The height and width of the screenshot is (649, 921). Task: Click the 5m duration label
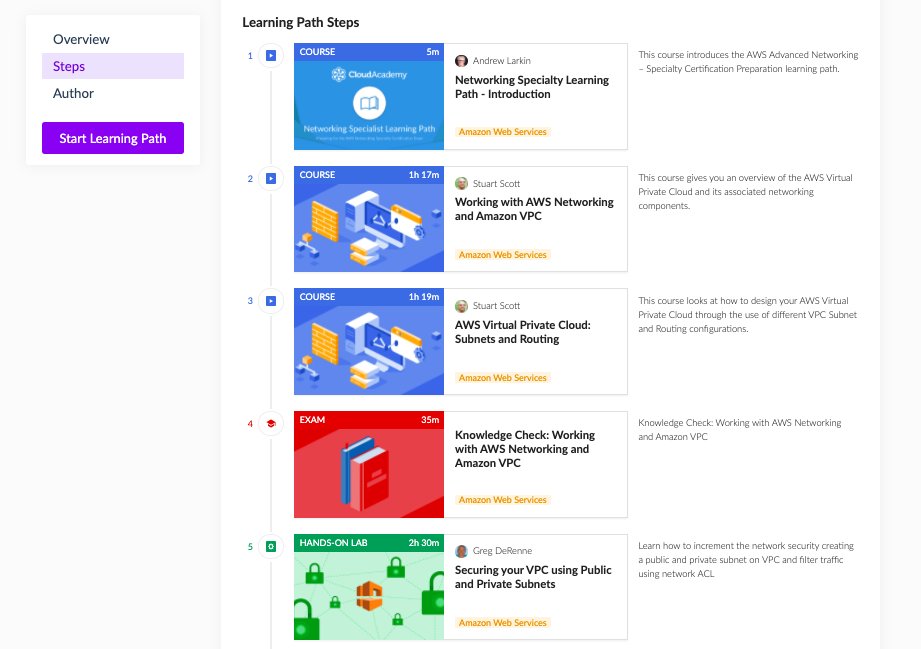click(432, 52)
